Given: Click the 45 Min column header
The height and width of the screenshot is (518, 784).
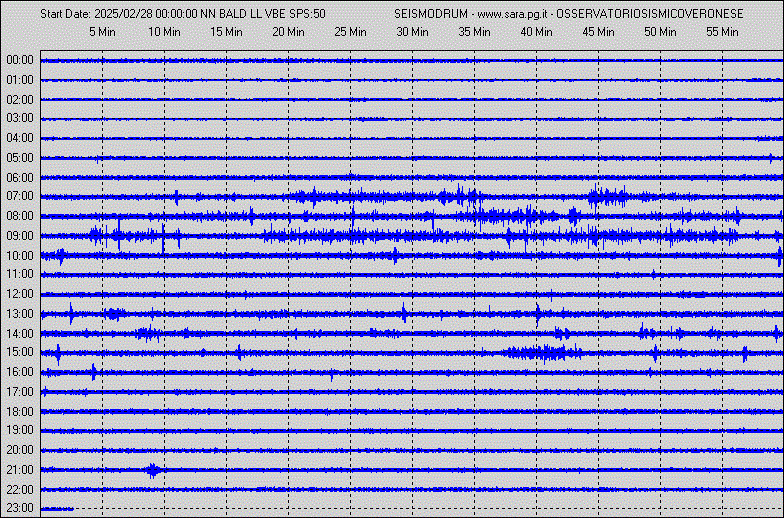Looking at the screenshot, I should 598,32.
